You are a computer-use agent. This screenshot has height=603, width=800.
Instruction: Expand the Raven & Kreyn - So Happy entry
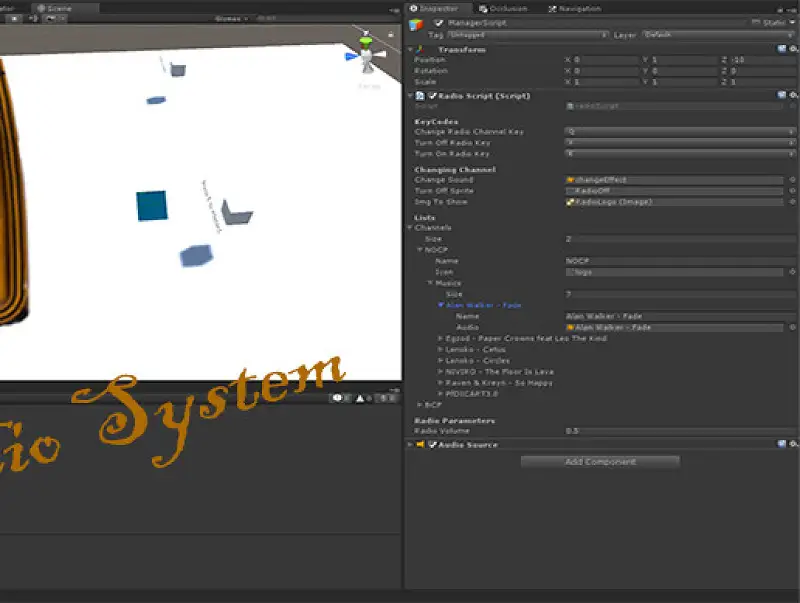(440, 383)
